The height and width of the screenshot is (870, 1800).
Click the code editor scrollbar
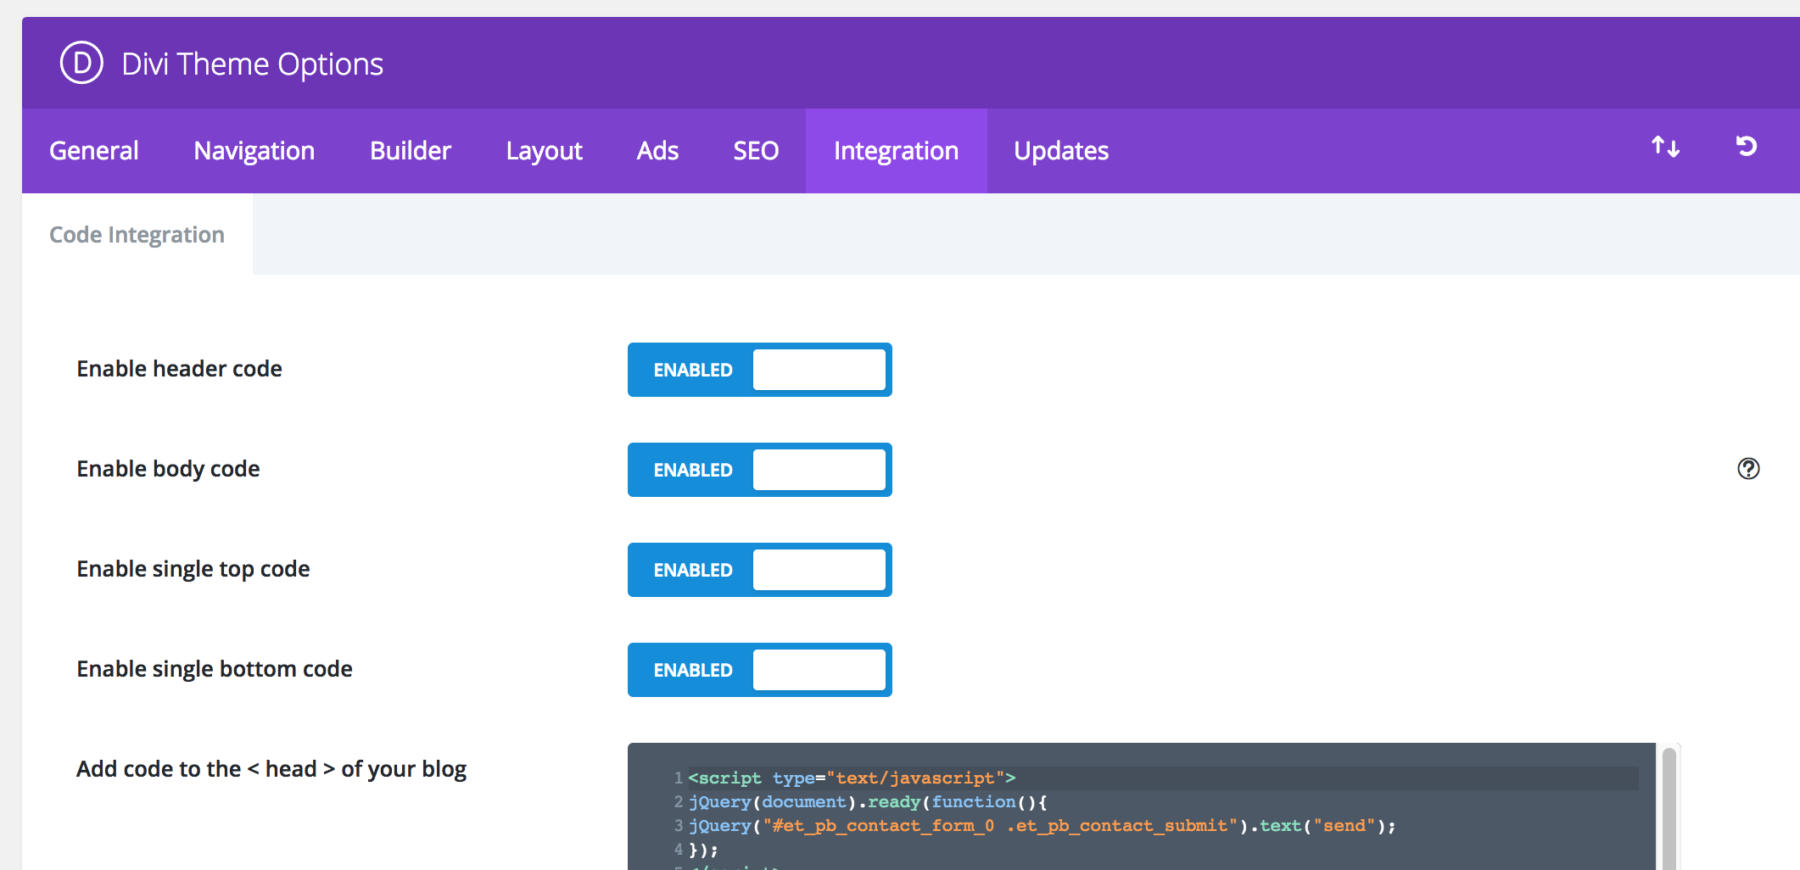coord(1669,808)
